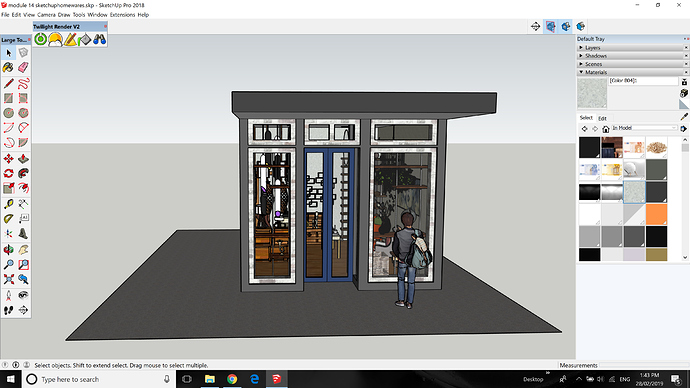
Task: Open Microsoft Edge from taskbar
Action: click(254, 379)
